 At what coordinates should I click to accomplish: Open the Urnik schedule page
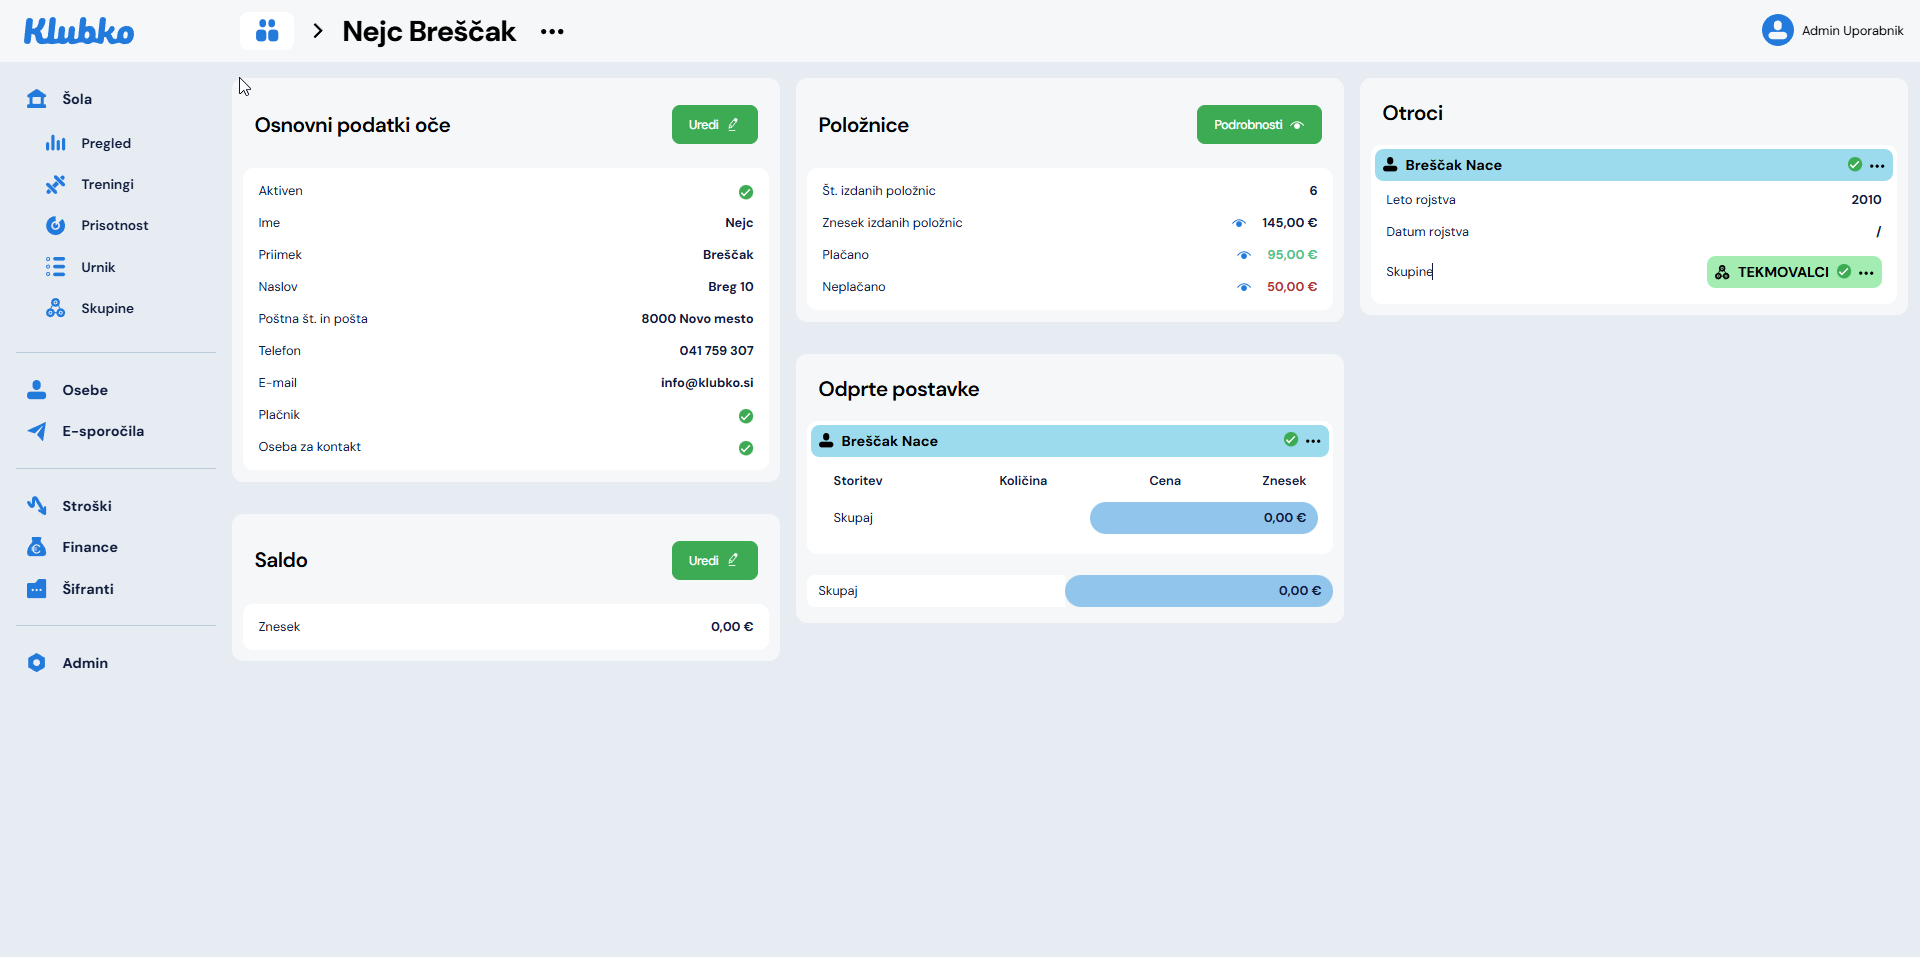98,267
